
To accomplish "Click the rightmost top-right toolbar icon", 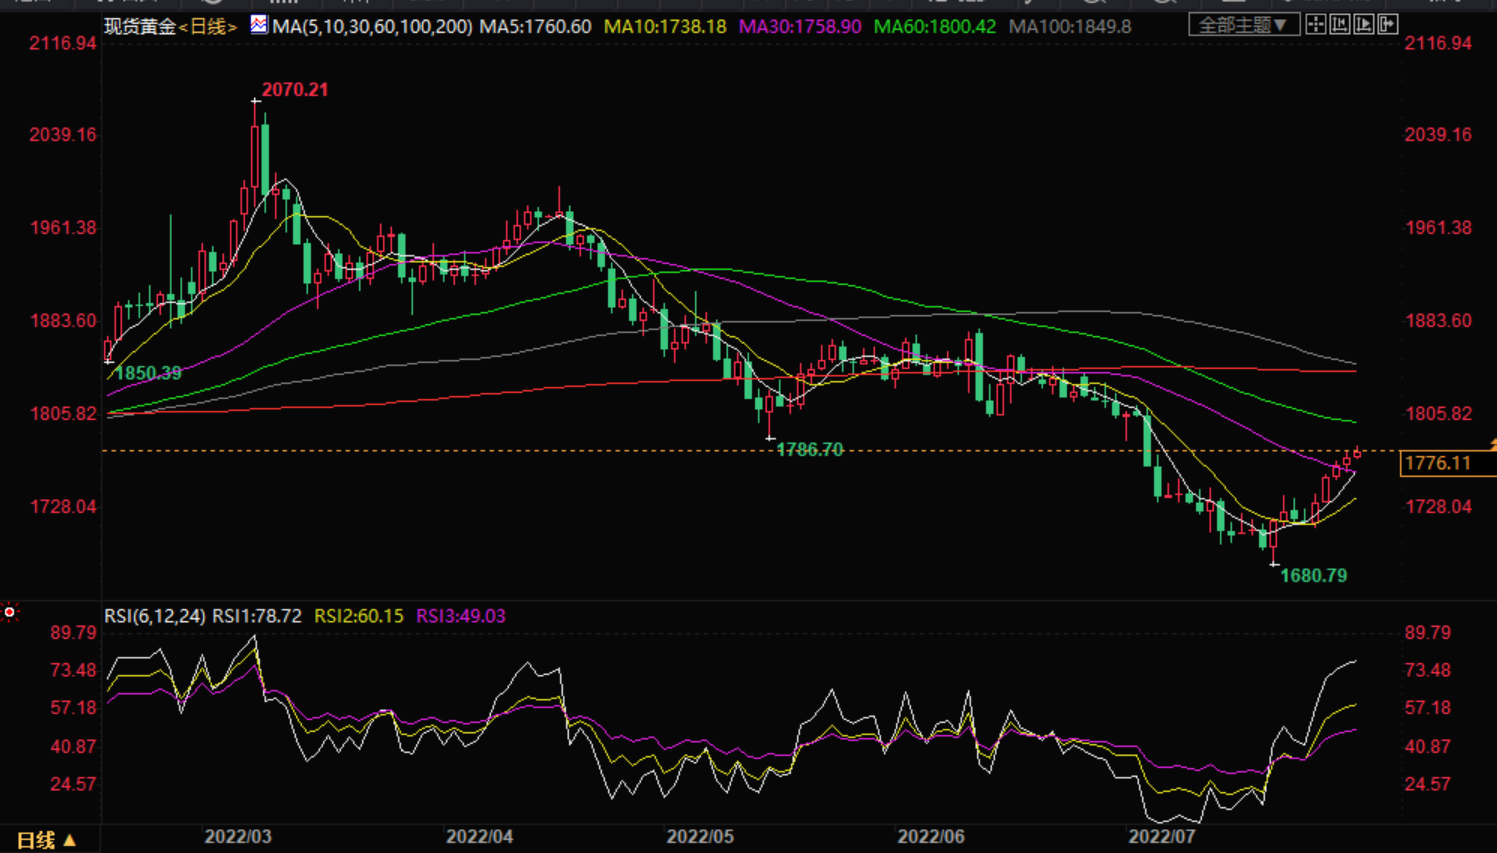I will point(1388,25).
